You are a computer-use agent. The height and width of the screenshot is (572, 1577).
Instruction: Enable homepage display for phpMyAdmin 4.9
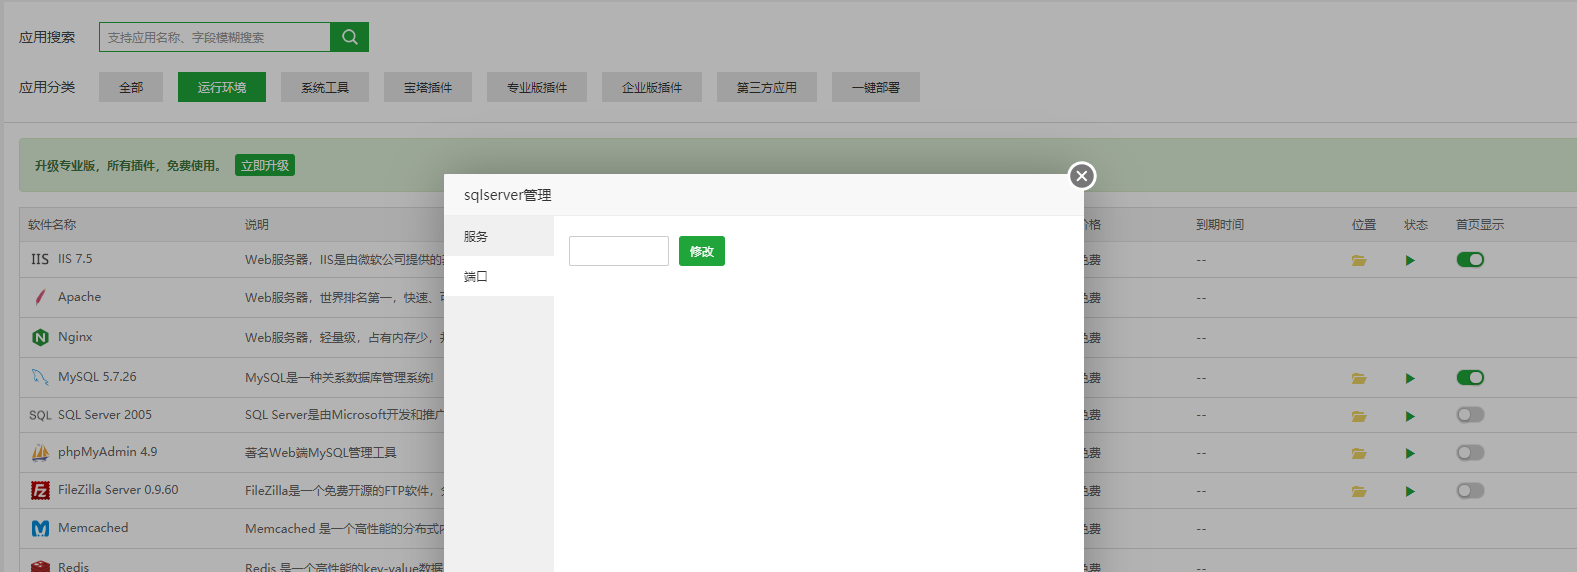coord(1470,452)
